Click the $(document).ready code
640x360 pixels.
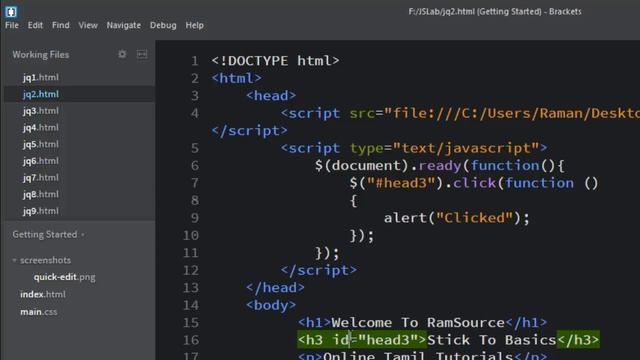[x=388, y=166]
